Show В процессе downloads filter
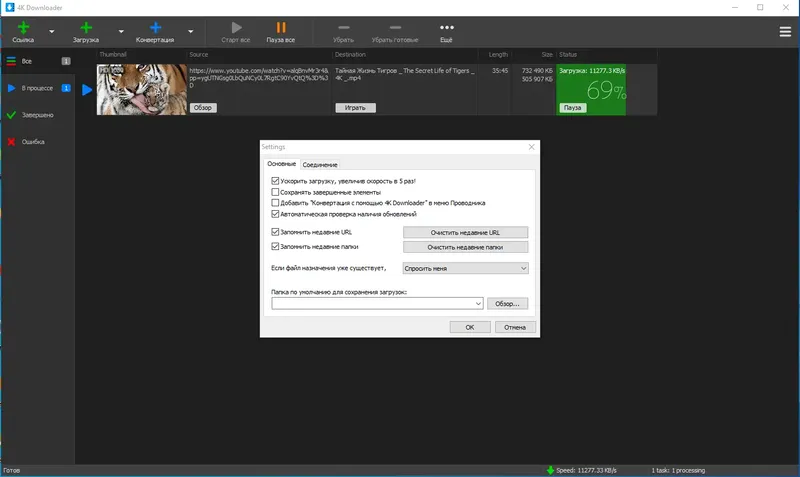The height and width of the screenshot is (477, 800). pyautogui.click(x=38, y=88)
